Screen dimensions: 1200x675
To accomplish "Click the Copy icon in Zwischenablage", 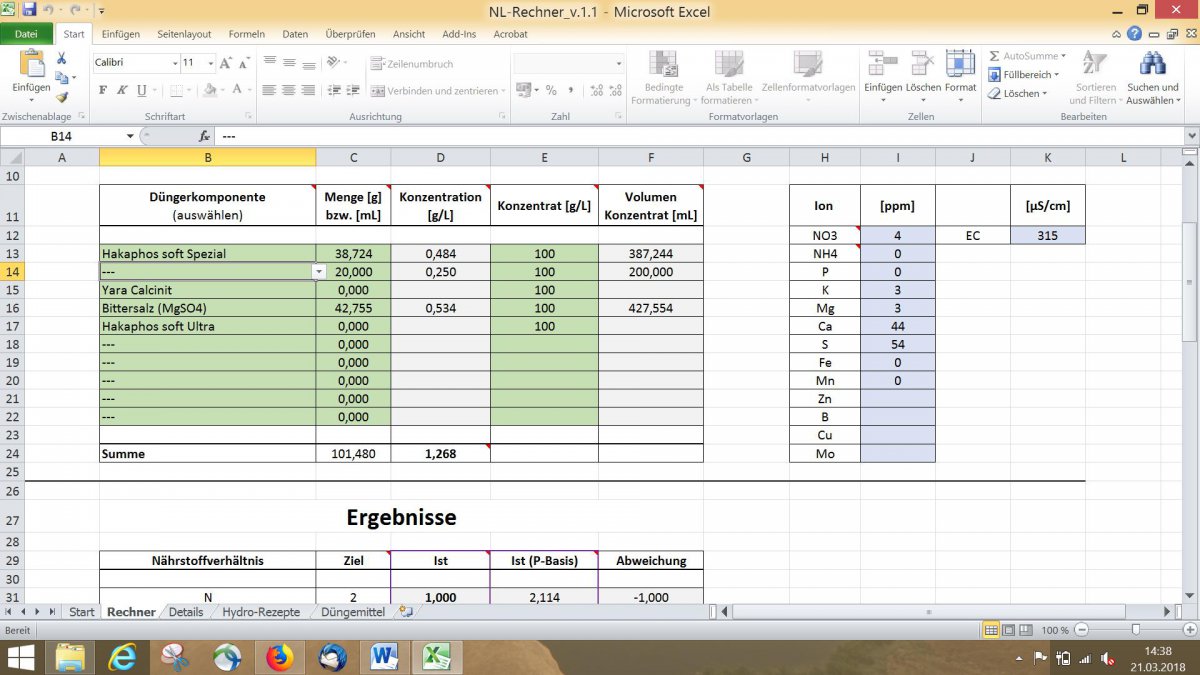I will (62, 78).
